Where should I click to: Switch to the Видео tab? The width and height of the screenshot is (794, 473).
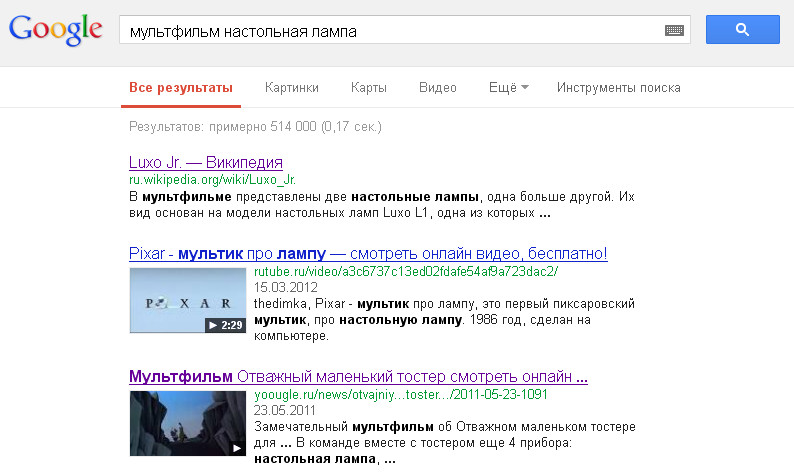click(438, 88)
